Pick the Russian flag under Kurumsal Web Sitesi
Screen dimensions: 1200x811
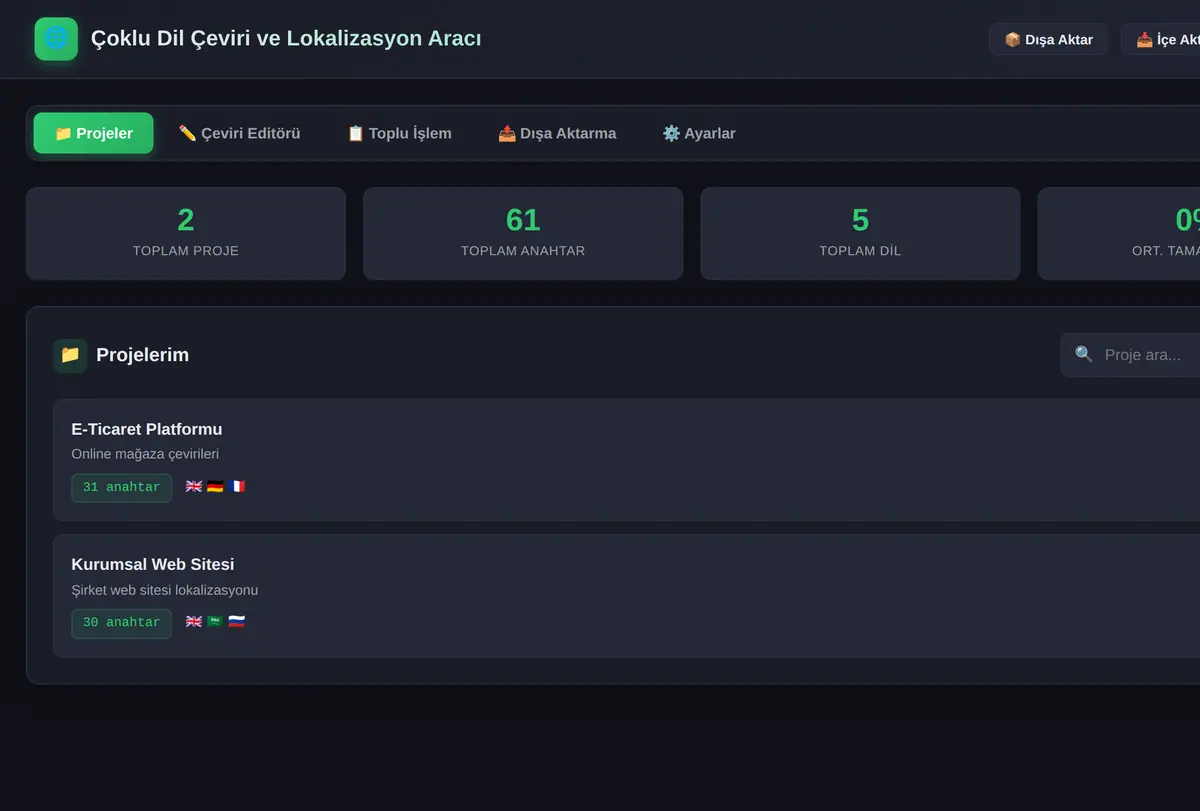[x=236, y=622]
